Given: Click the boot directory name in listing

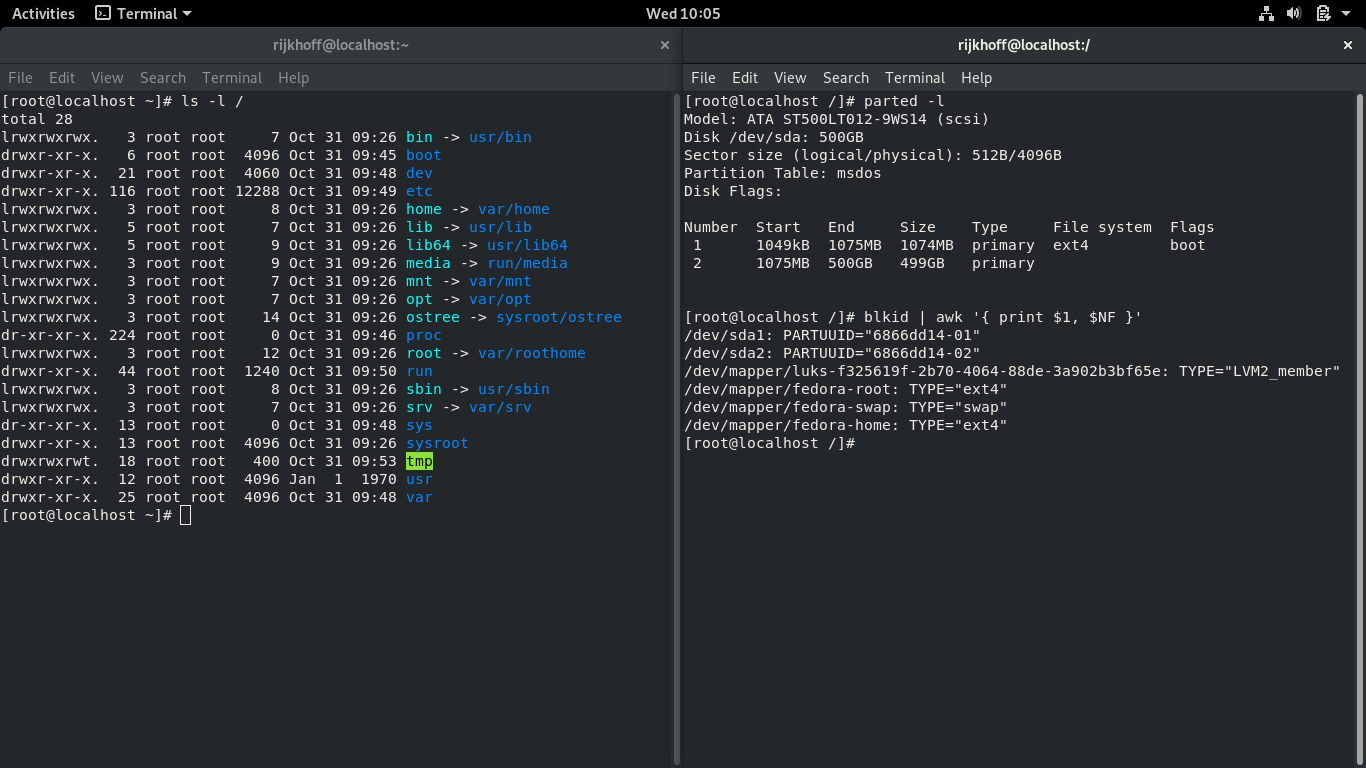Looking at the screenshot, I should tap(424, 155).
